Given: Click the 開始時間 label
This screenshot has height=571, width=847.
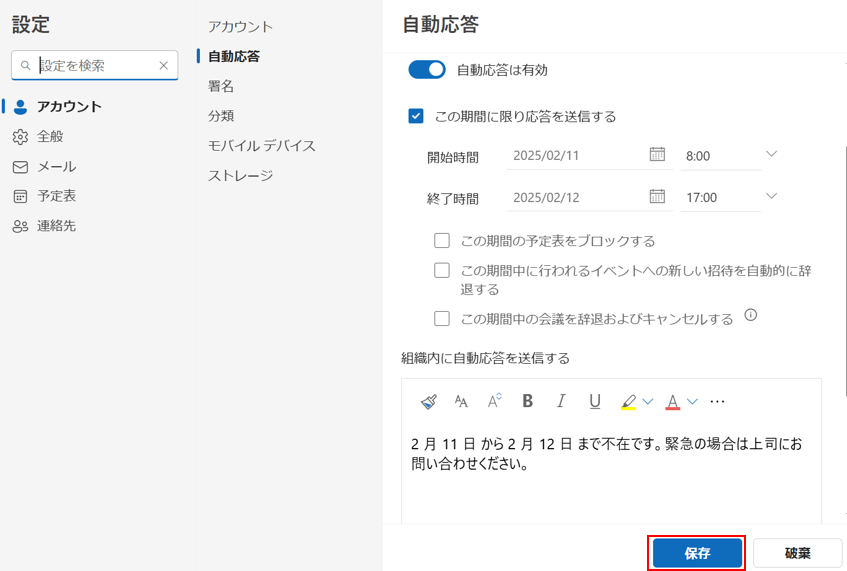Looking at the screenshot, I should [453, 157].
